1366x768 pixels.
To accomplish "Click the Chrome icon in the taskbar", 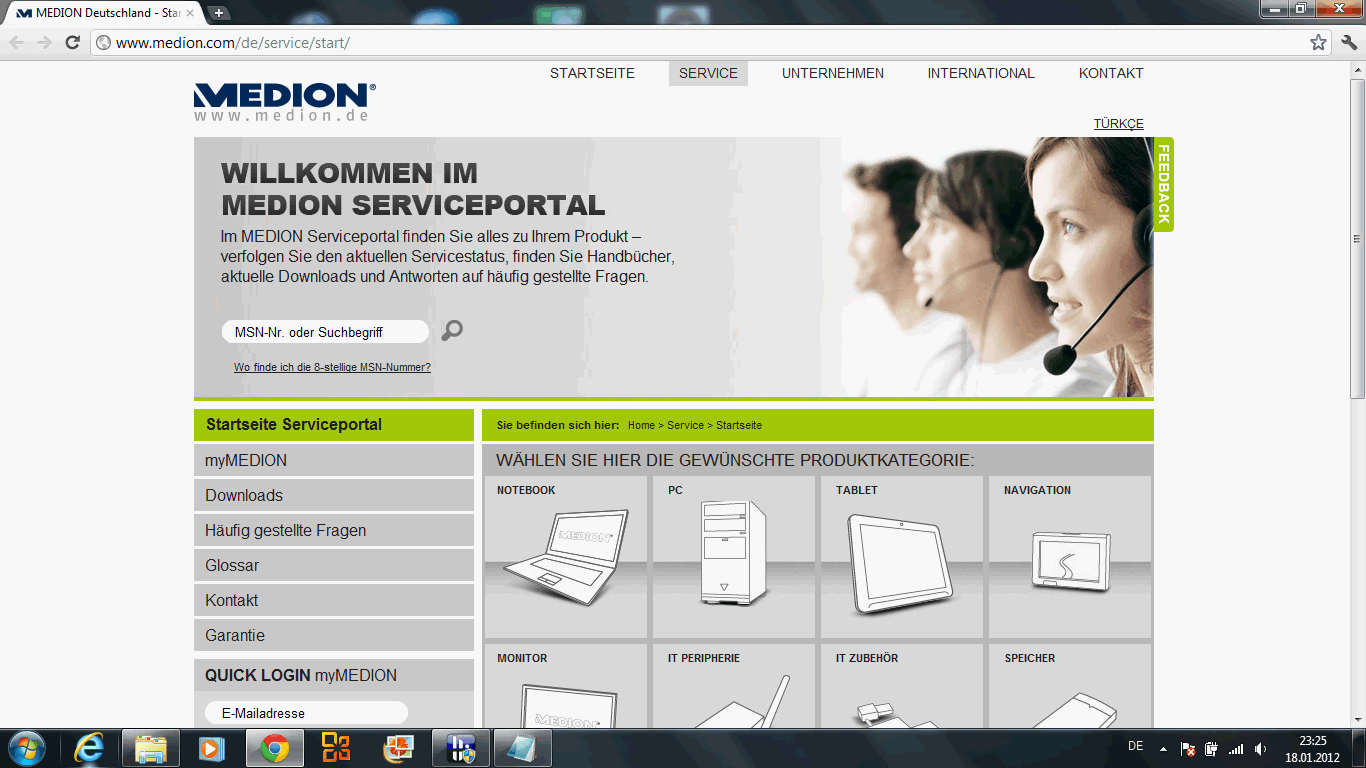I will click(275, 748).
